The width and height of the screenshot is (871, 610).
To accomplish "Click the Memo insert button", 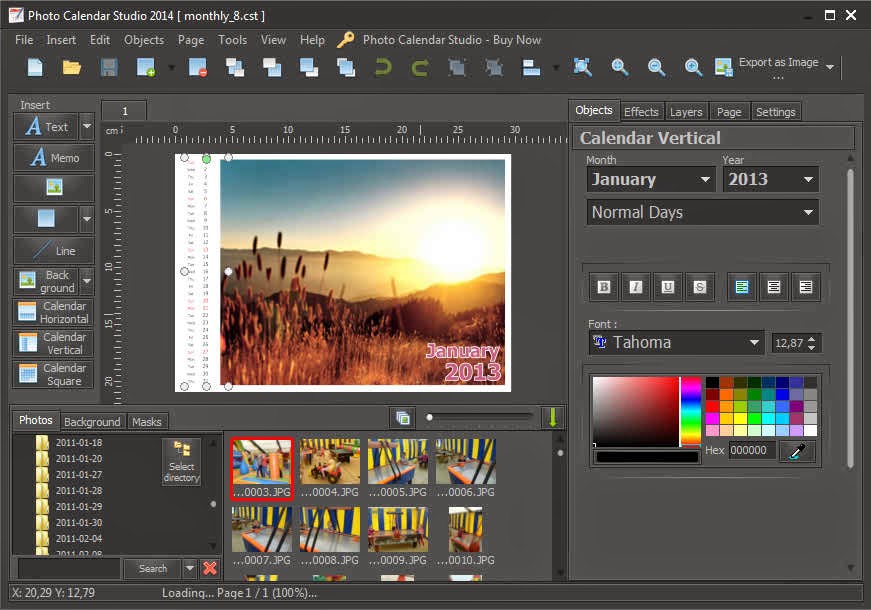I will coord(54,158).
